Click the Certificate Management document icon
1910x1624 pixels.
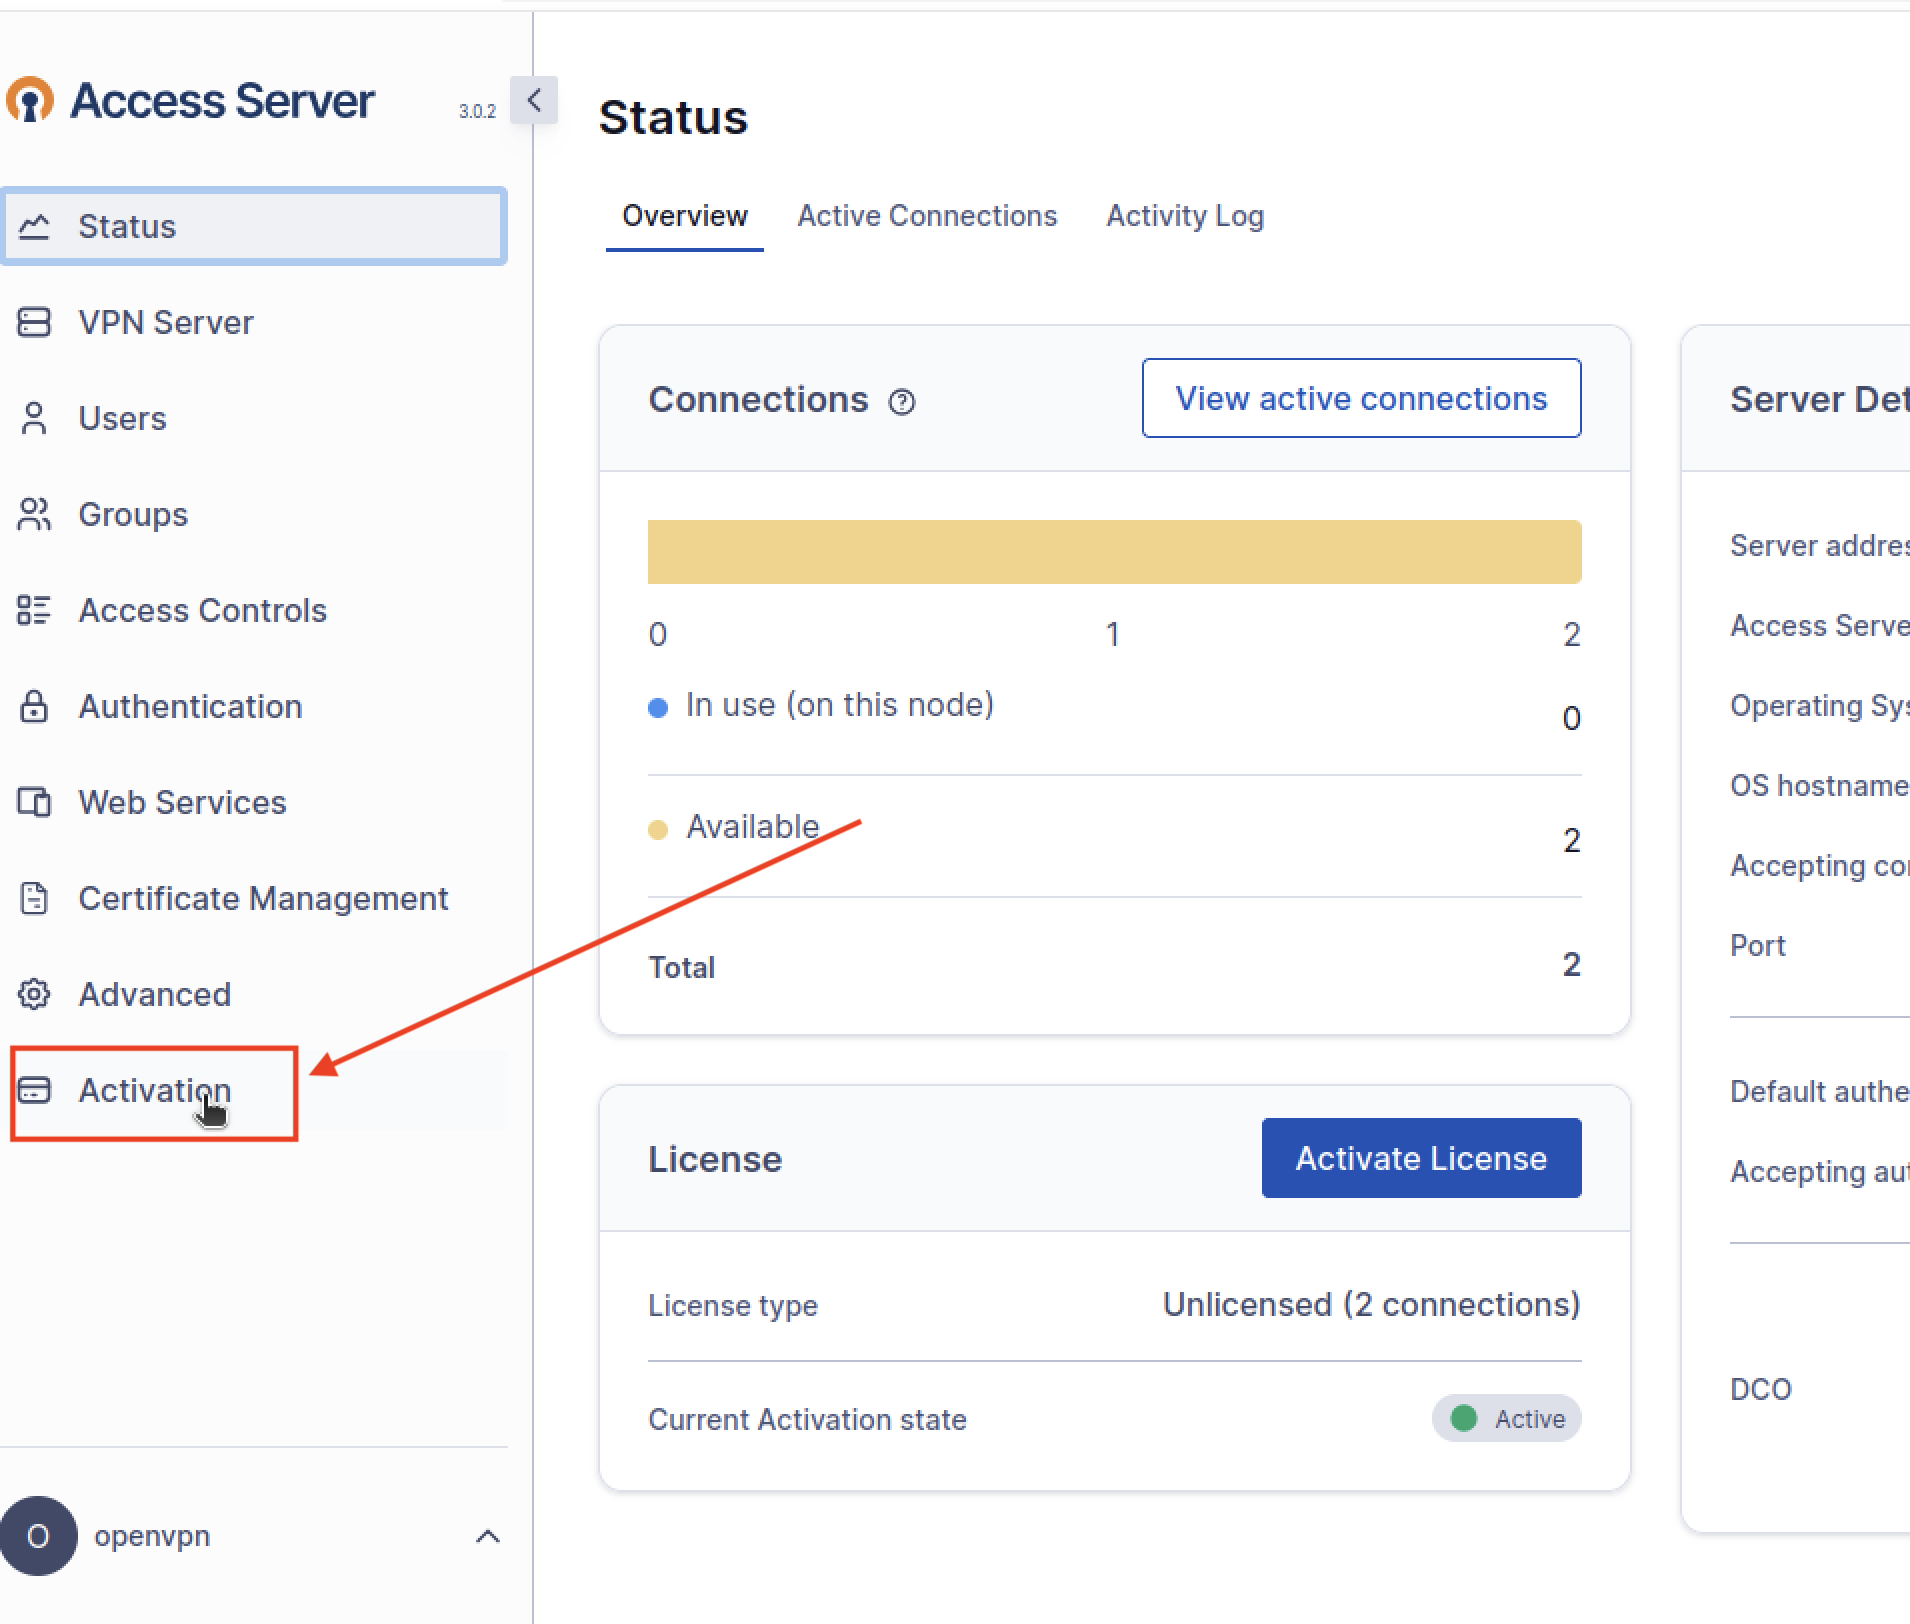click(34, 898)
